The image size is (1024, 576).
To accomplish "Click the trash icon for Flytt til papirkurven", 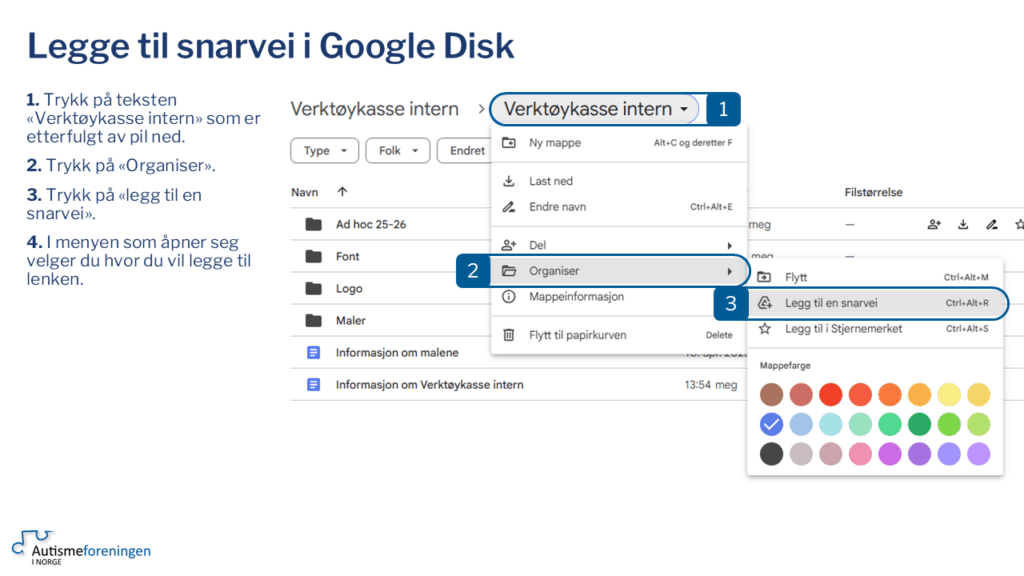I will tap(509, 335).
